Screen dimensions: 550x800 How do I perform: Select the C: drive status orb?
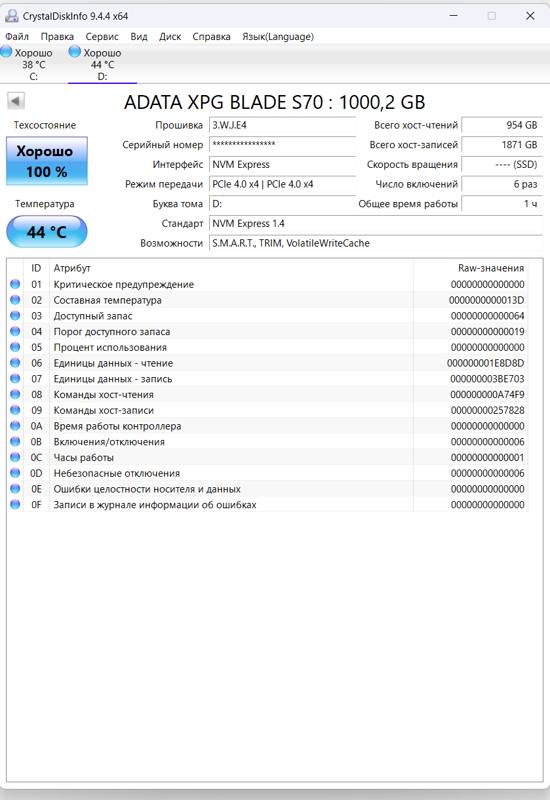[x=6, y=51]
